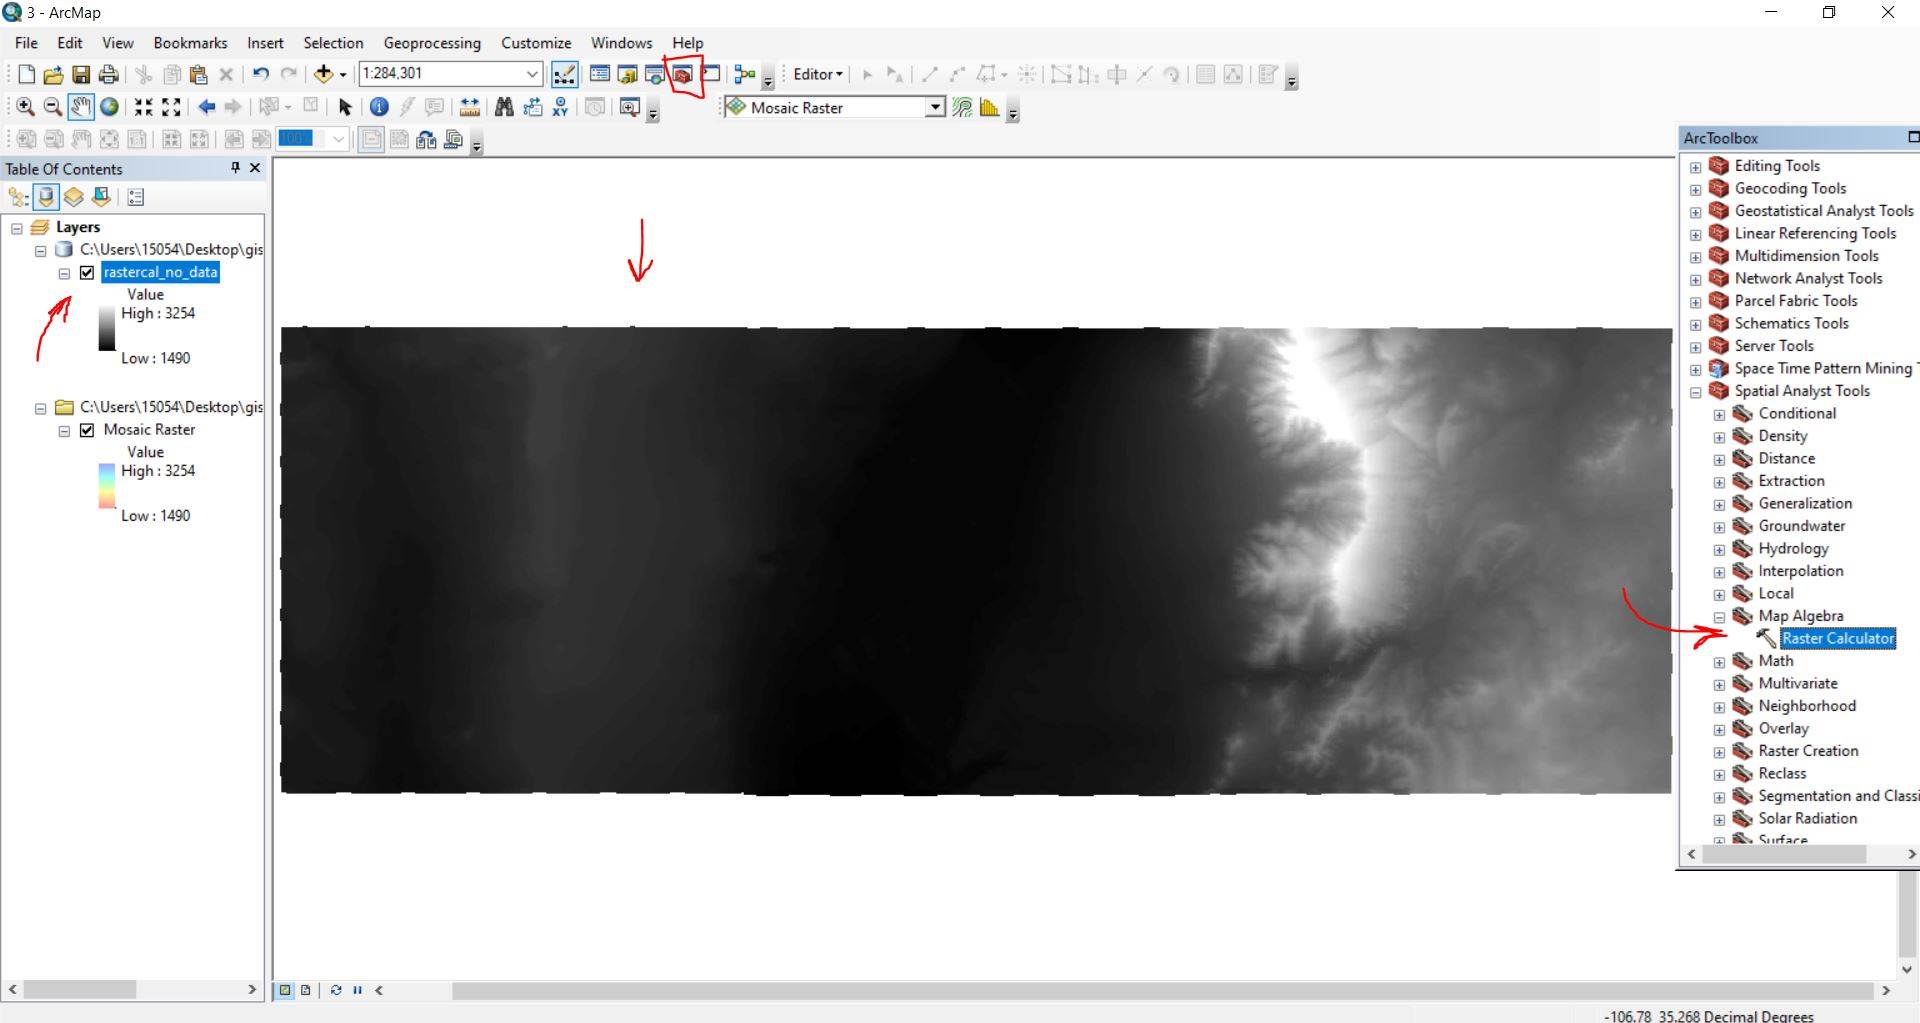Click the Fixed Zoom In icon
This screenshot has height=1023, width=1920.
coord(144,107)
